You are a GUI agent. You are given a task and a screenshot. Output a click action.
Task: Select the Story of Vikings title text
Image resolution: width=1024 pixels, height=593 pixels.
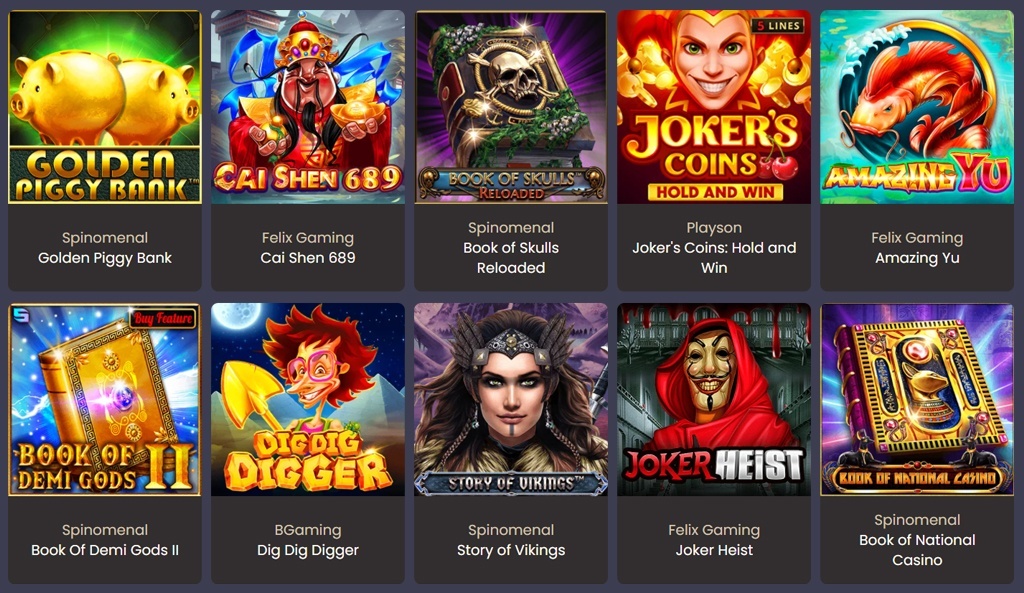511,551
